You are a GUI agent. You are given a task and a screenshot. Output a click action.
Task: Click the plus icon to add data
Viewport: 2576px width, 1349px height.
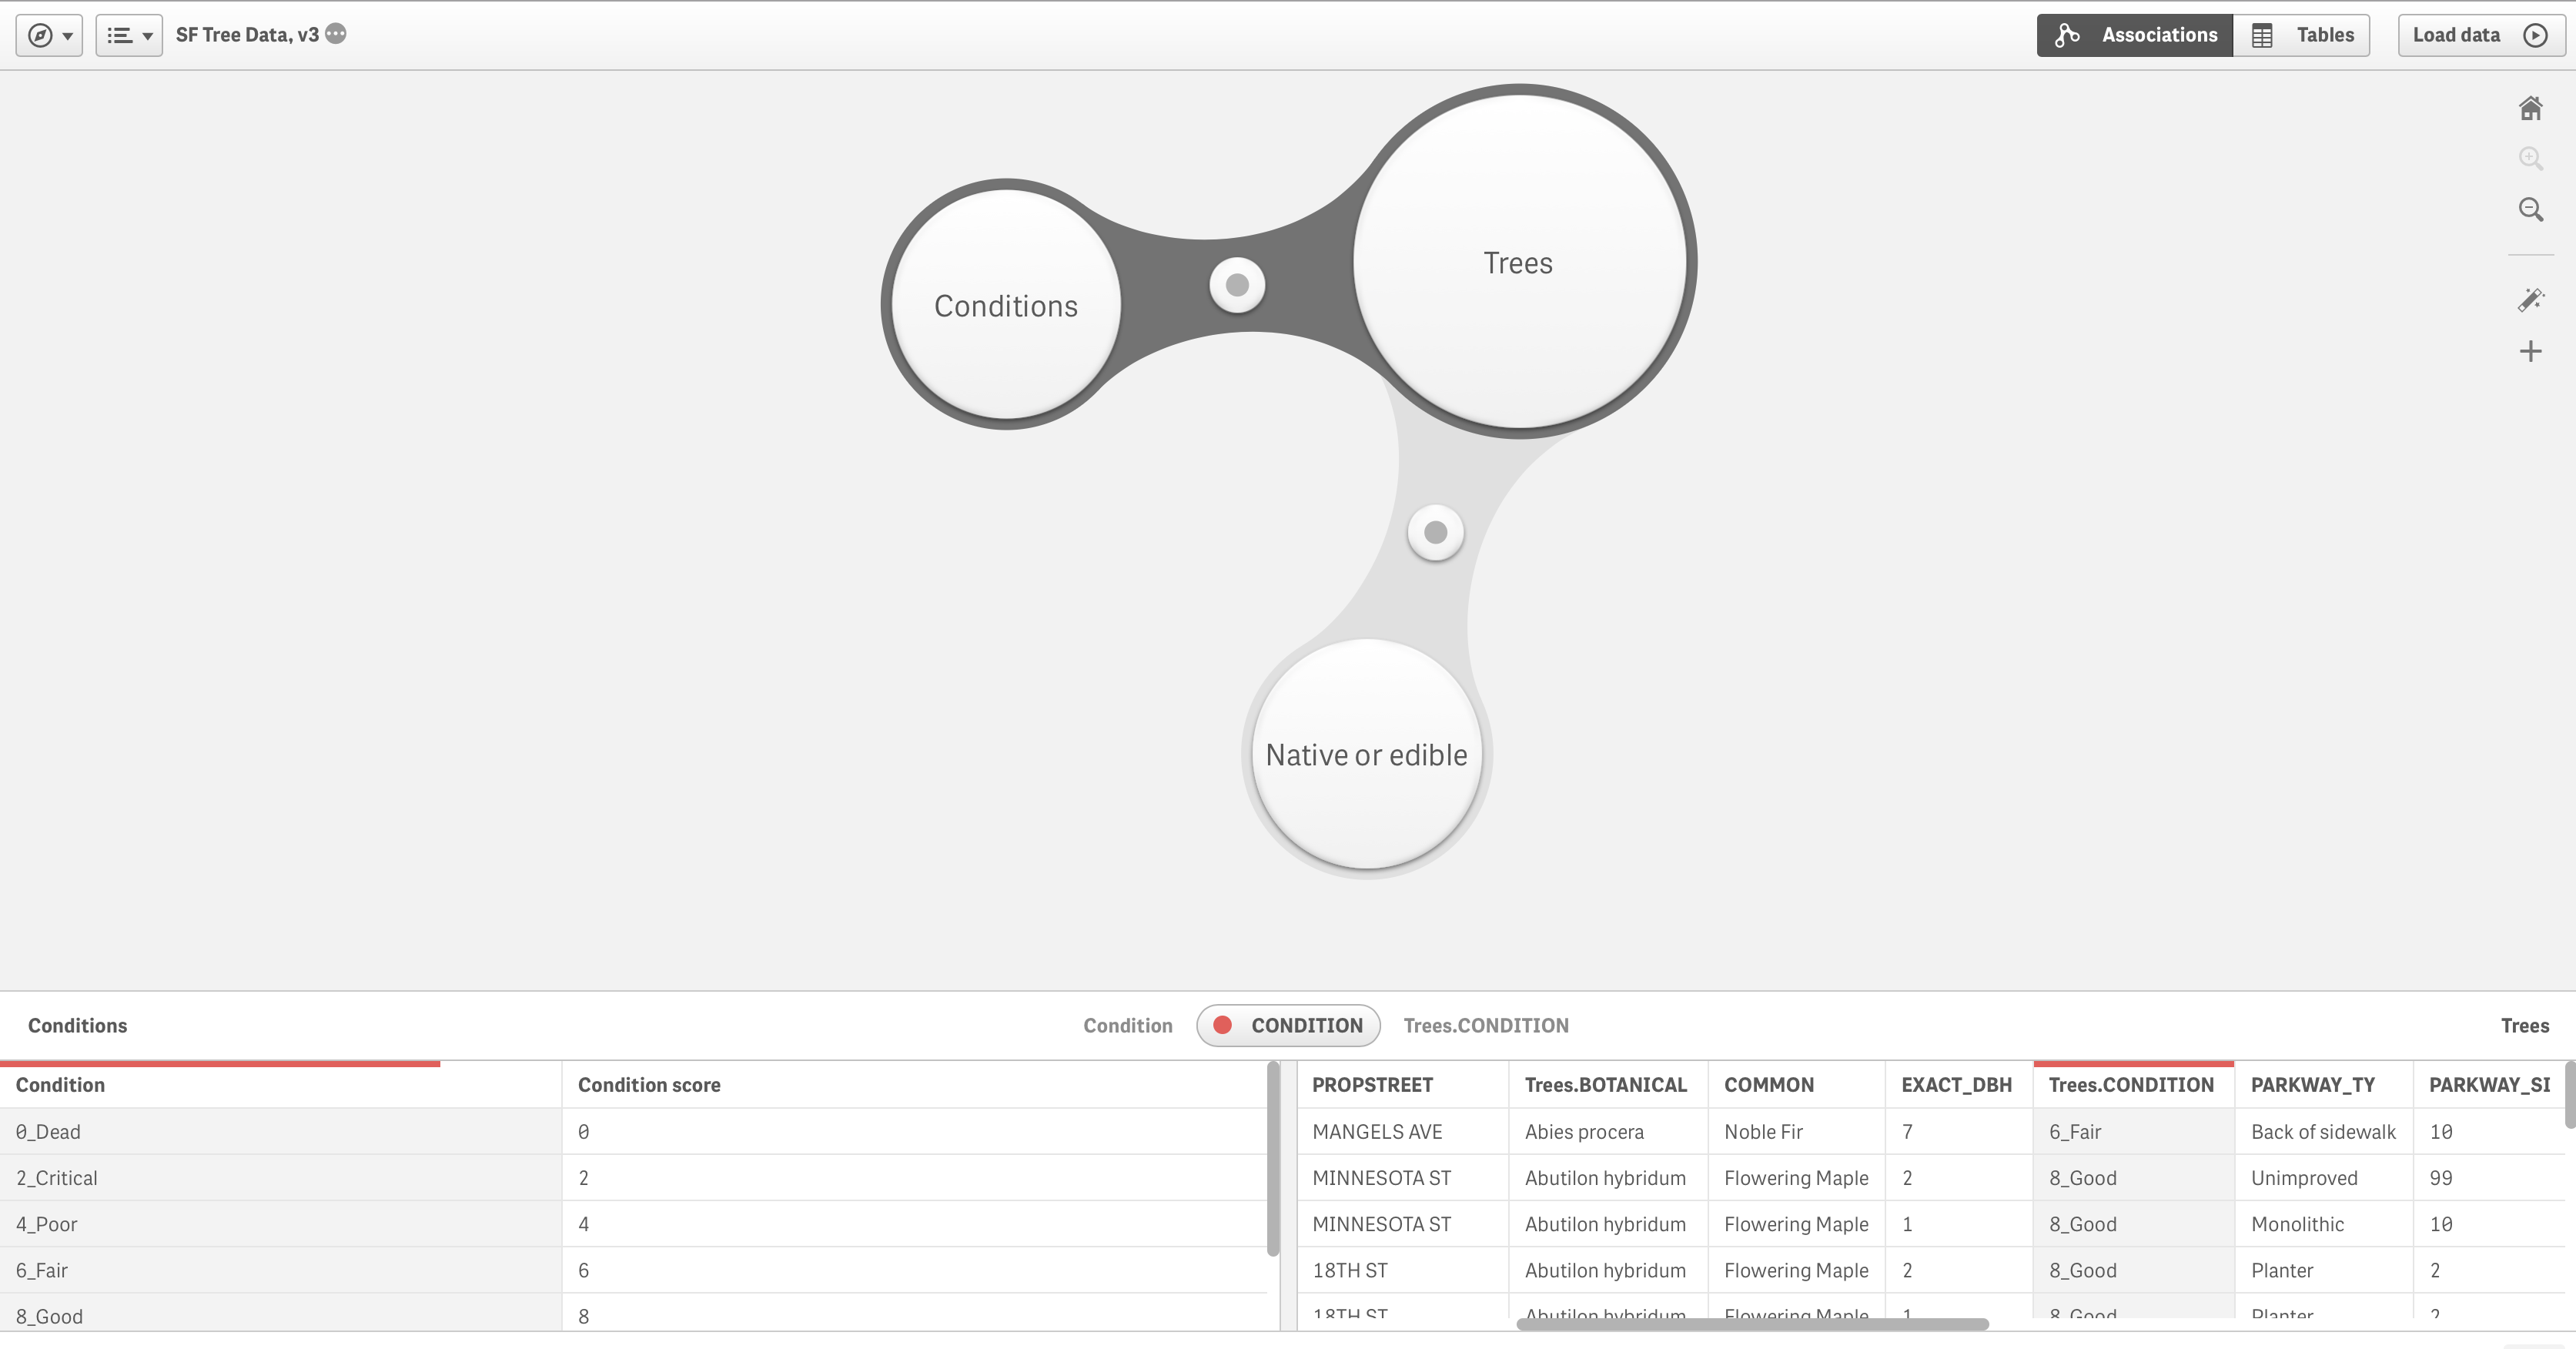click(x=2530, y=351)
